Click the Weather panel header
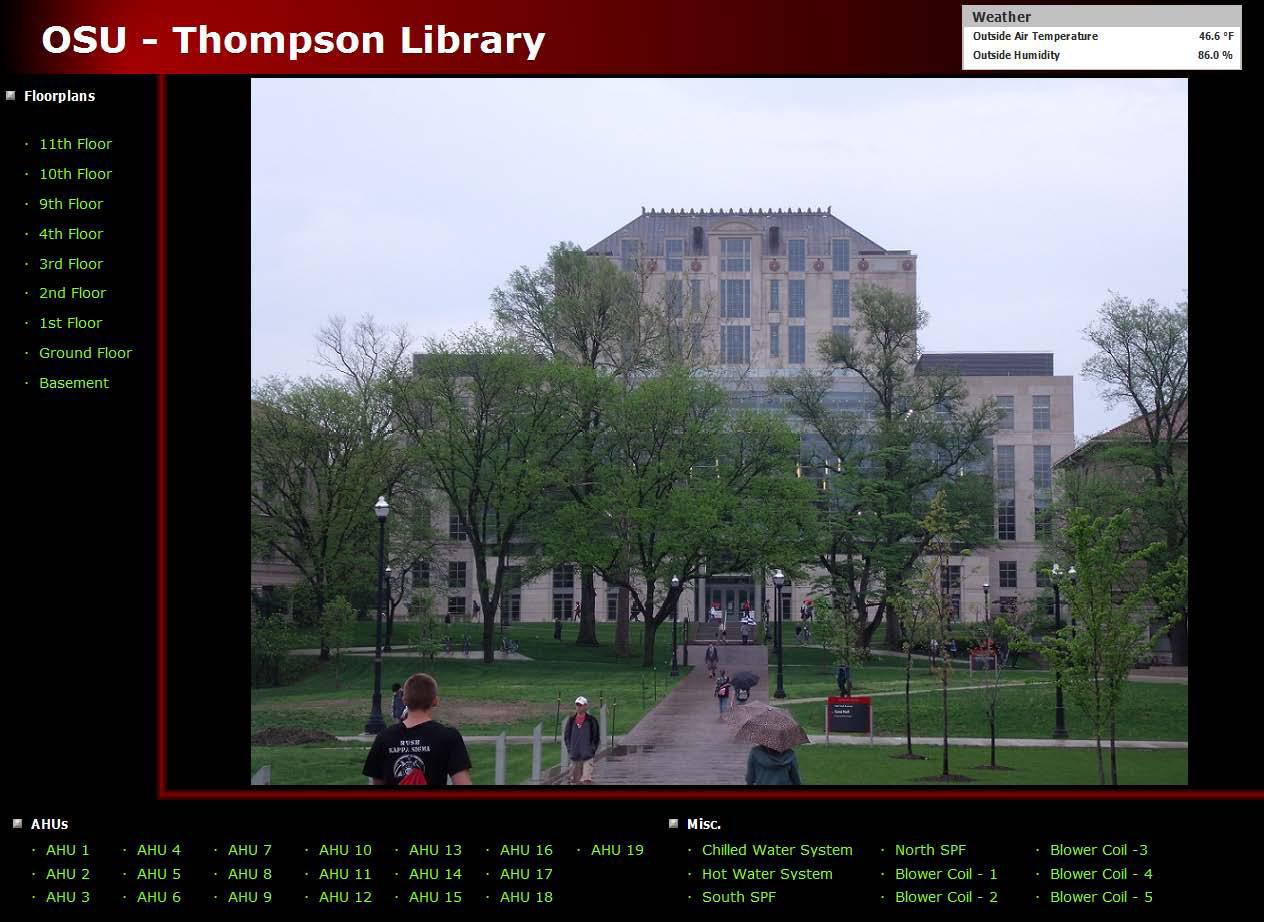The height and width of the screenshot is (922, 1264). coord(1102,16)
